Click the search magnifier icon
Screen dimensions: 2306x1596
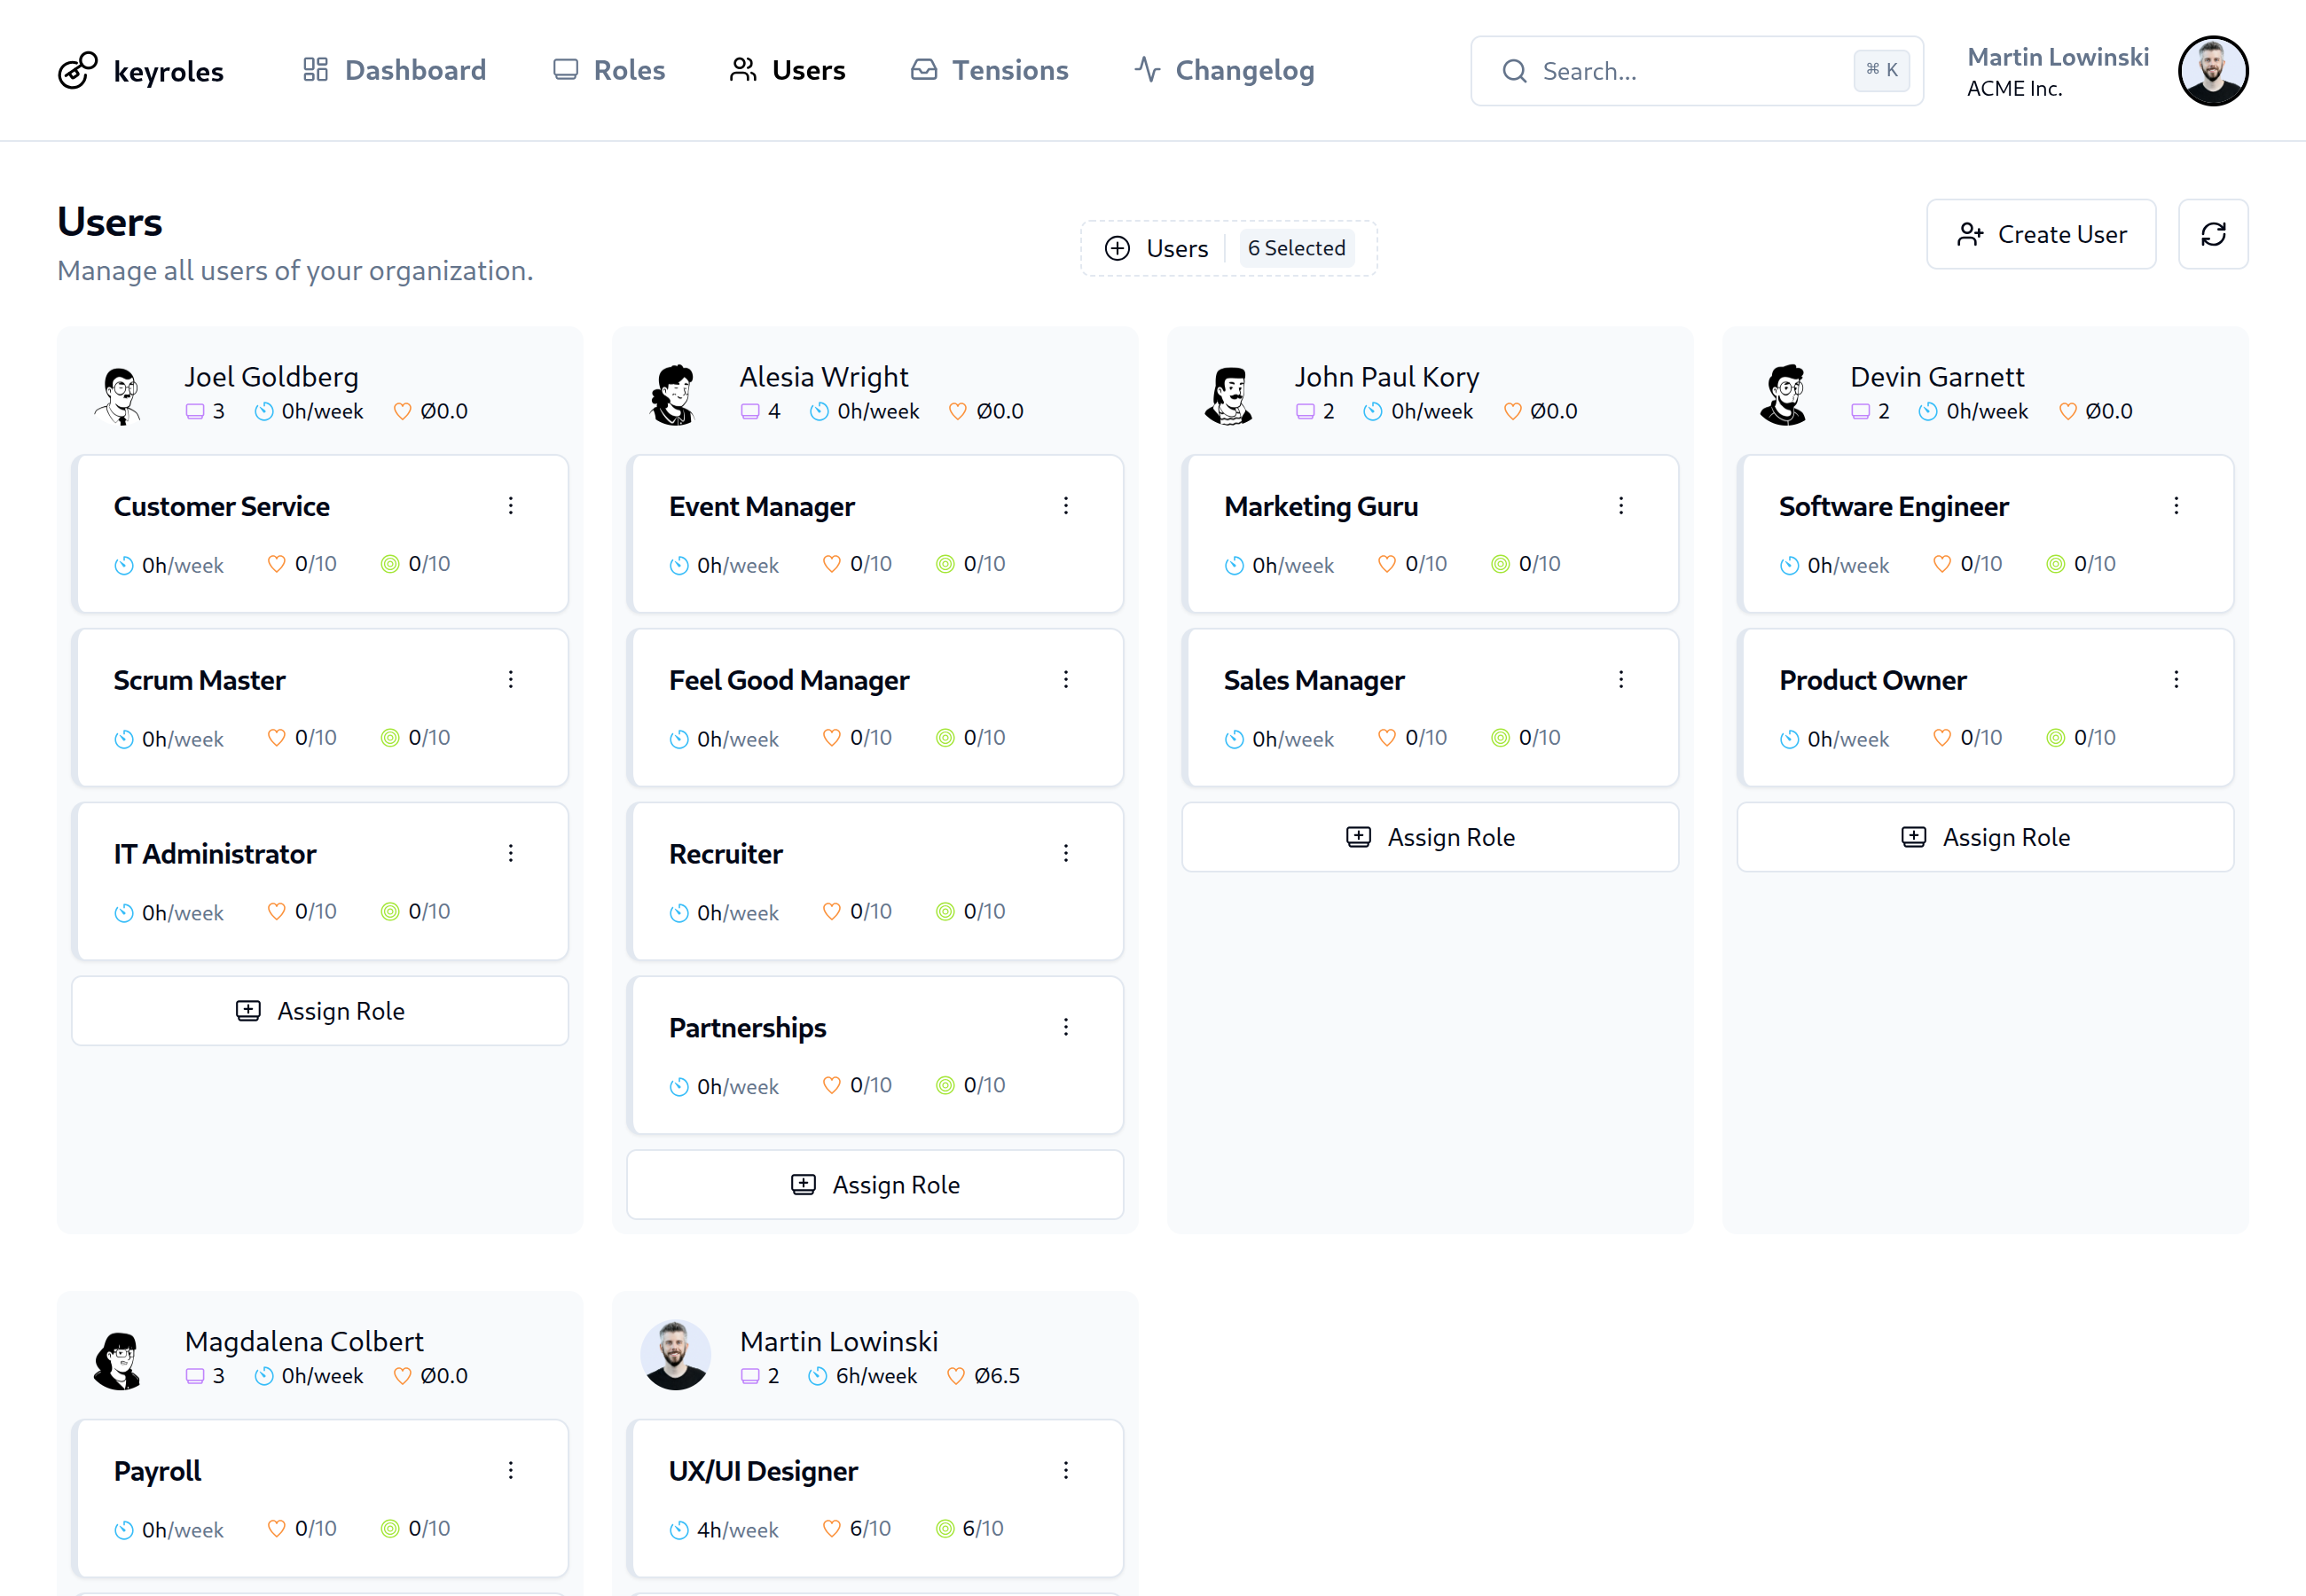pos(1514,71)
